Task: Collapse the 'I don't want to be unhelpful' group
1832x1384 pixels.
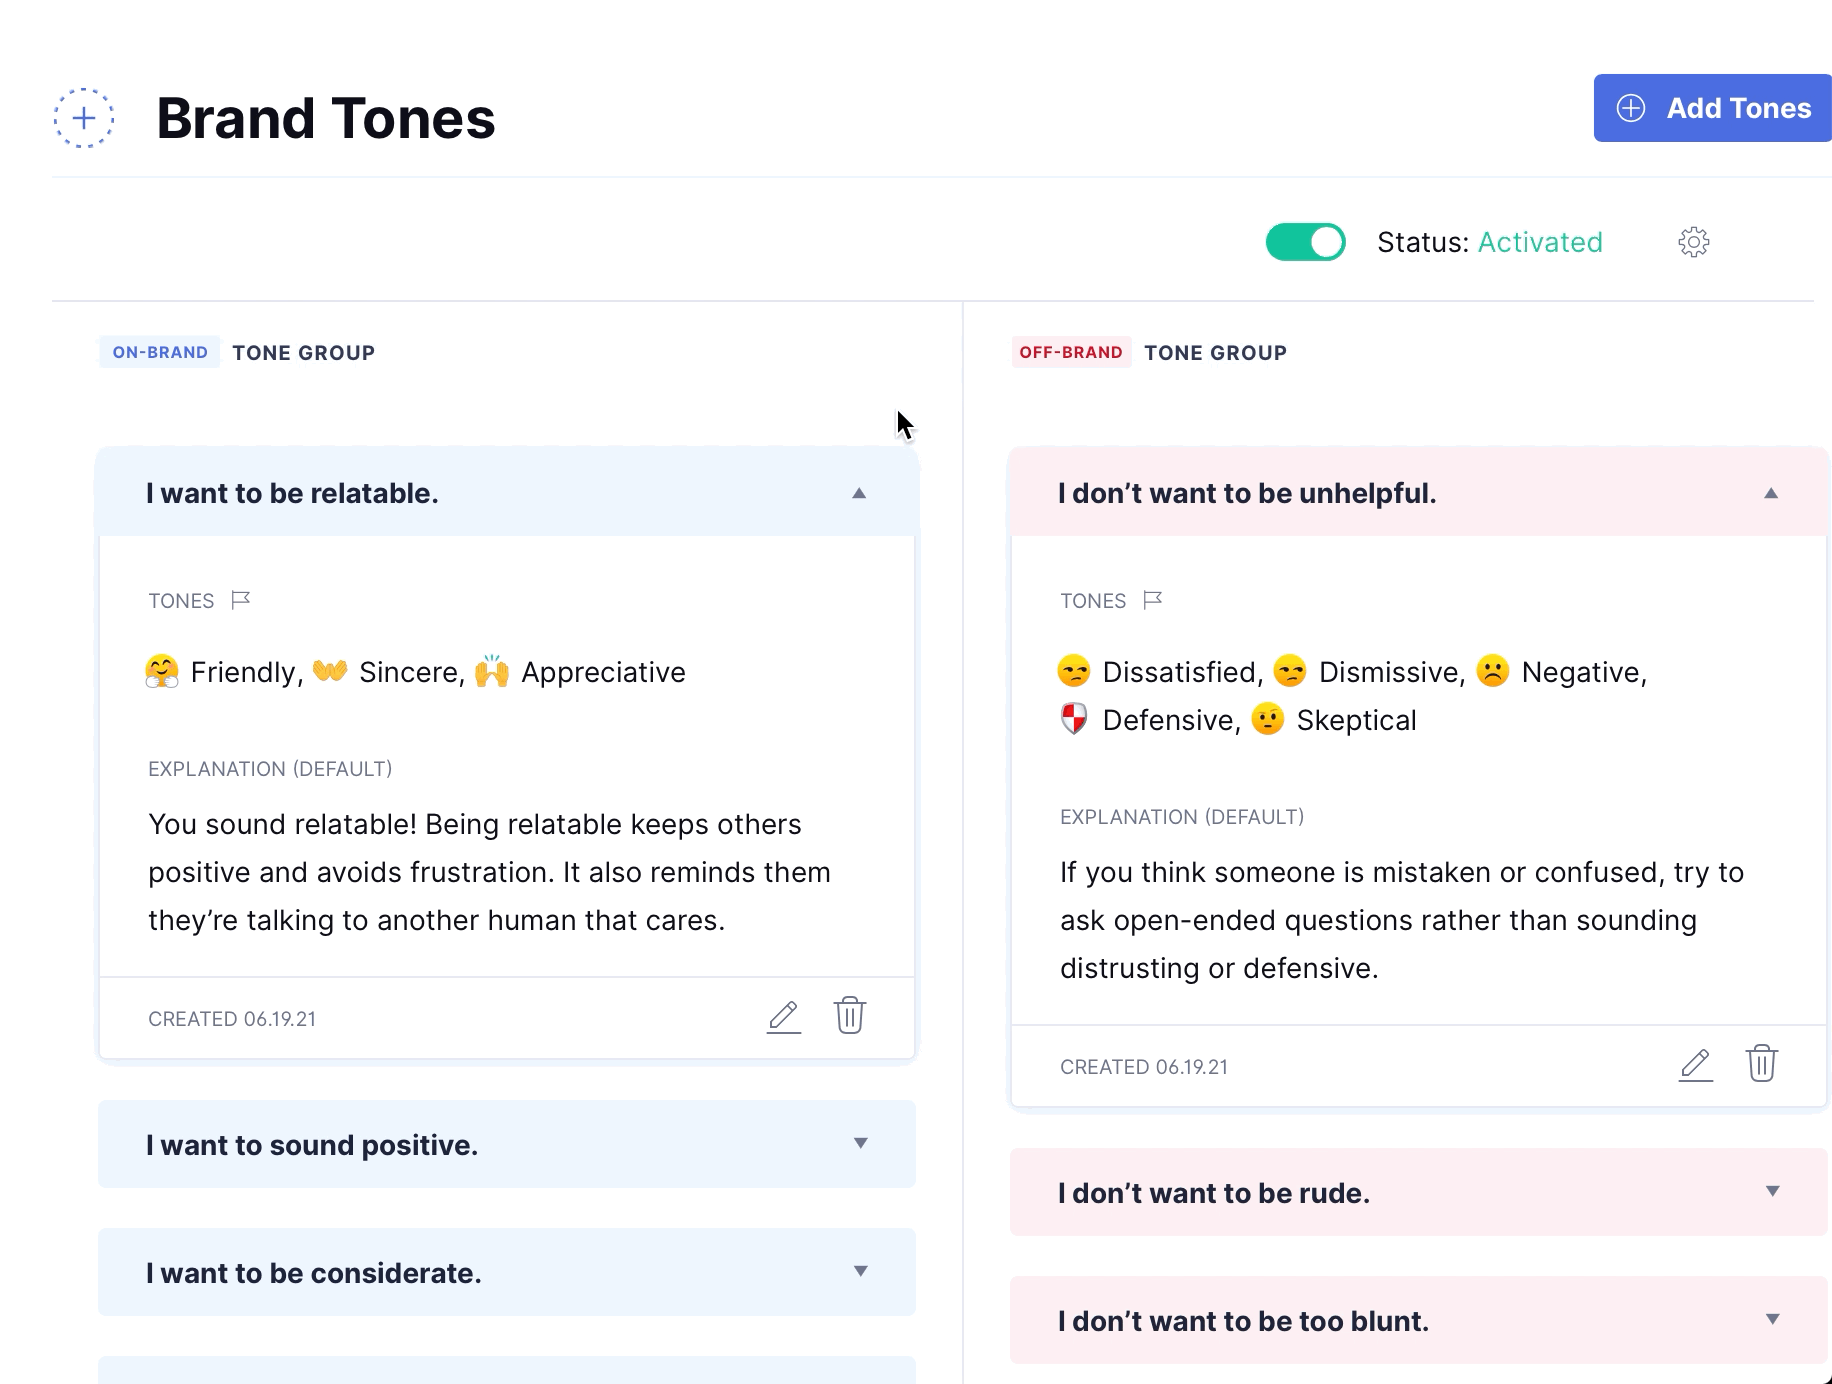Action: pyautogui.click(x=1771, y=493)
